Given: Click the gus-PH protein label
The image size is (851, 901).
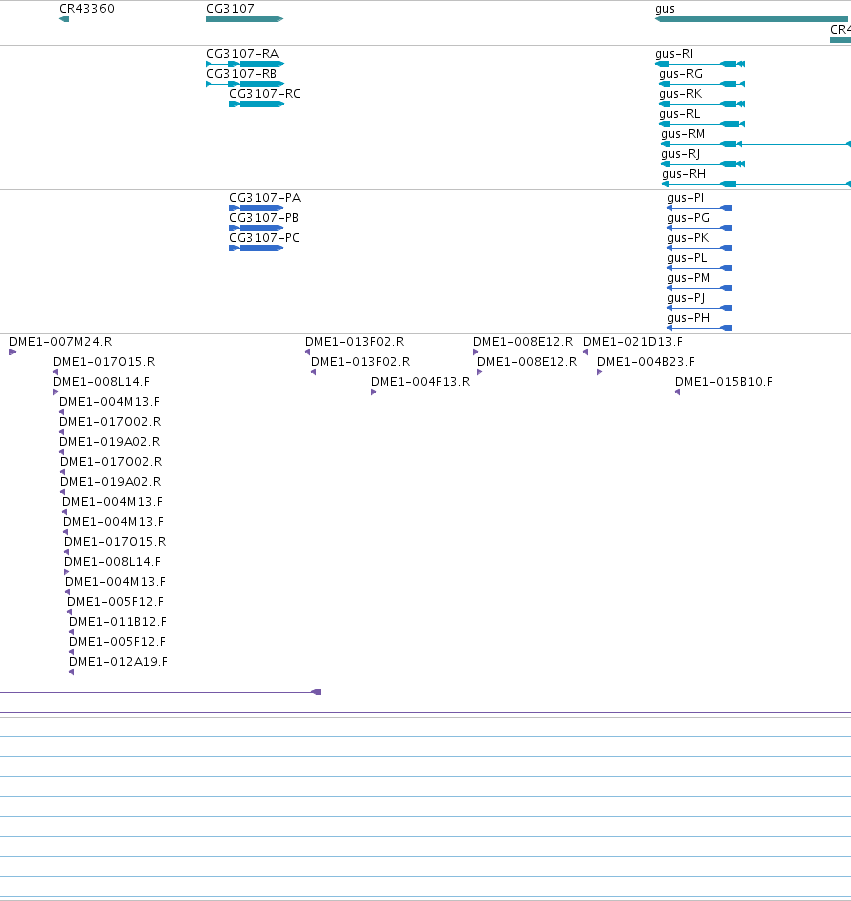Looking at the screenshot, I should tap(688, 318).
